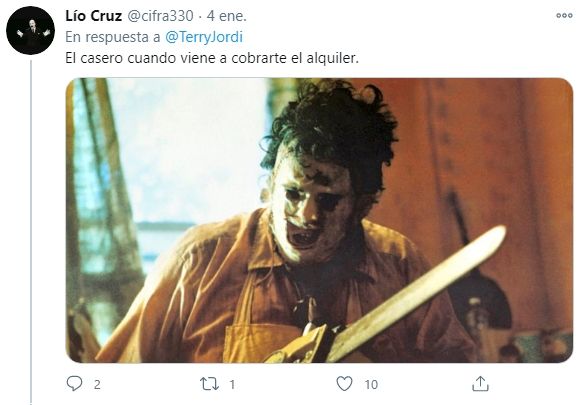
Task: Enlarge the attached chainsaw movie image
Action: [319, 220]
